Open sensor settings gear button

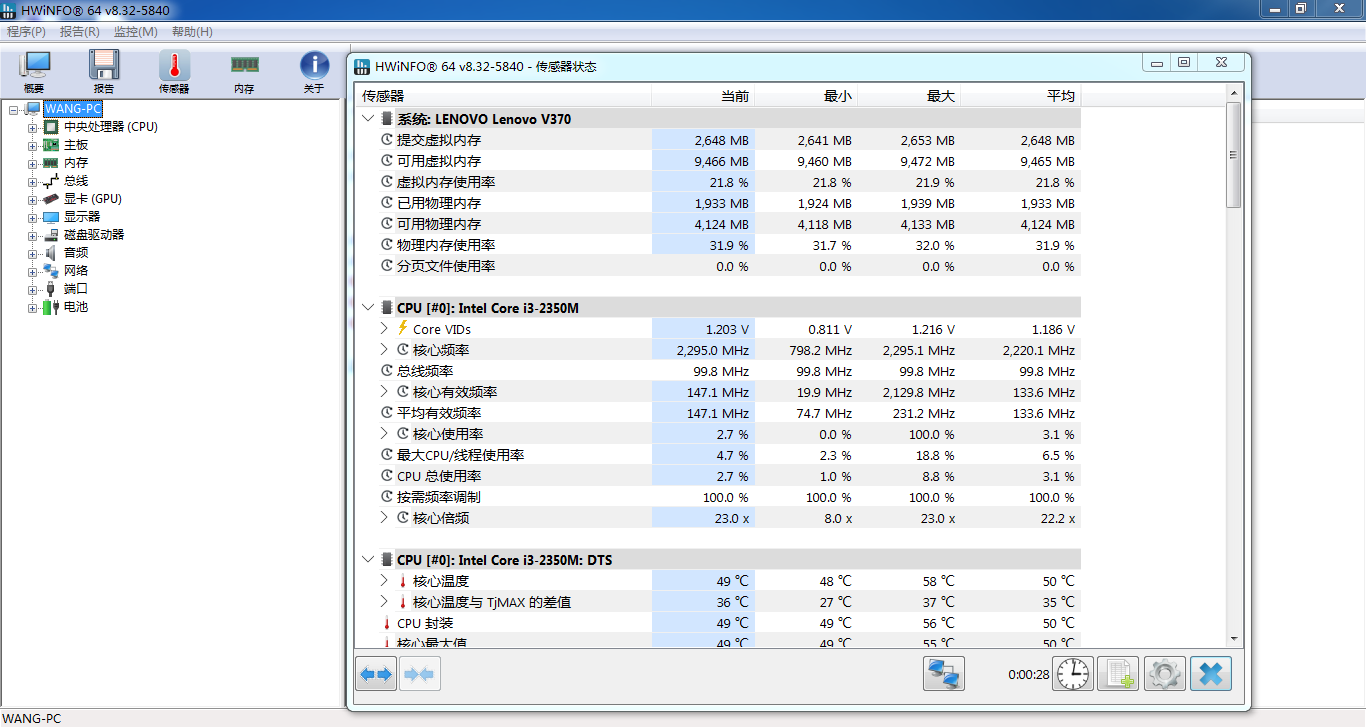click(1164, 674)
